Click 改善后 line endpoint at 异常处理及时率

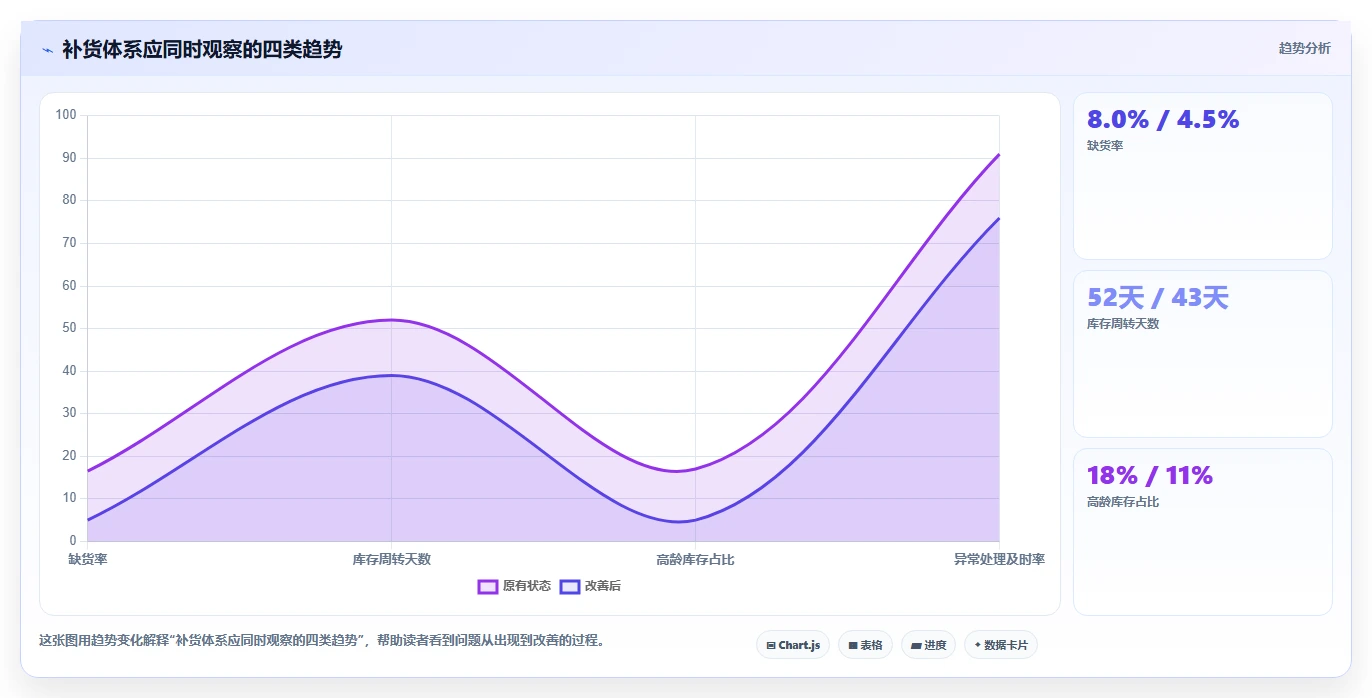click(x=998, y=218)
